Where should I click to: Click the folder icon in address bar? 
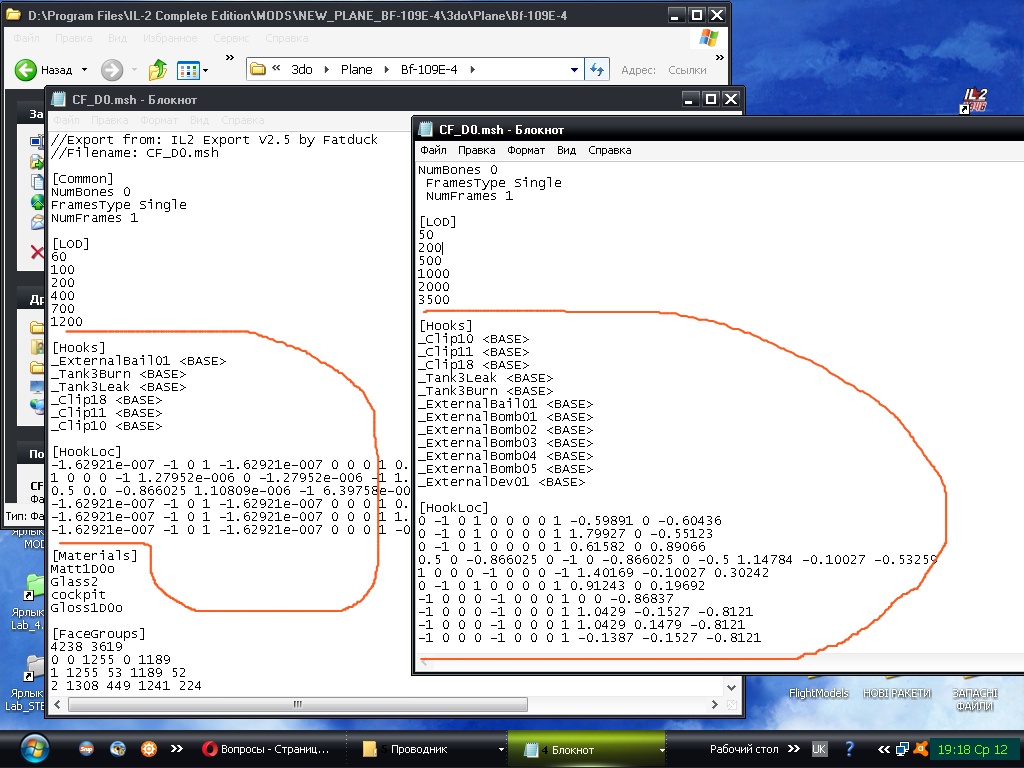pyautogui.click(x=258, y=69)
